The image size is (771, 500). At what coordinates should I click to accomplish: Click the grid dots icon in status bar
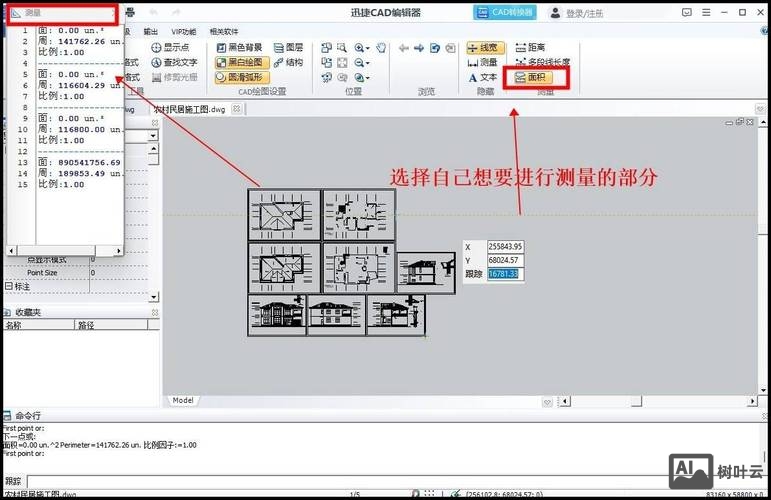tap(429, 494)
